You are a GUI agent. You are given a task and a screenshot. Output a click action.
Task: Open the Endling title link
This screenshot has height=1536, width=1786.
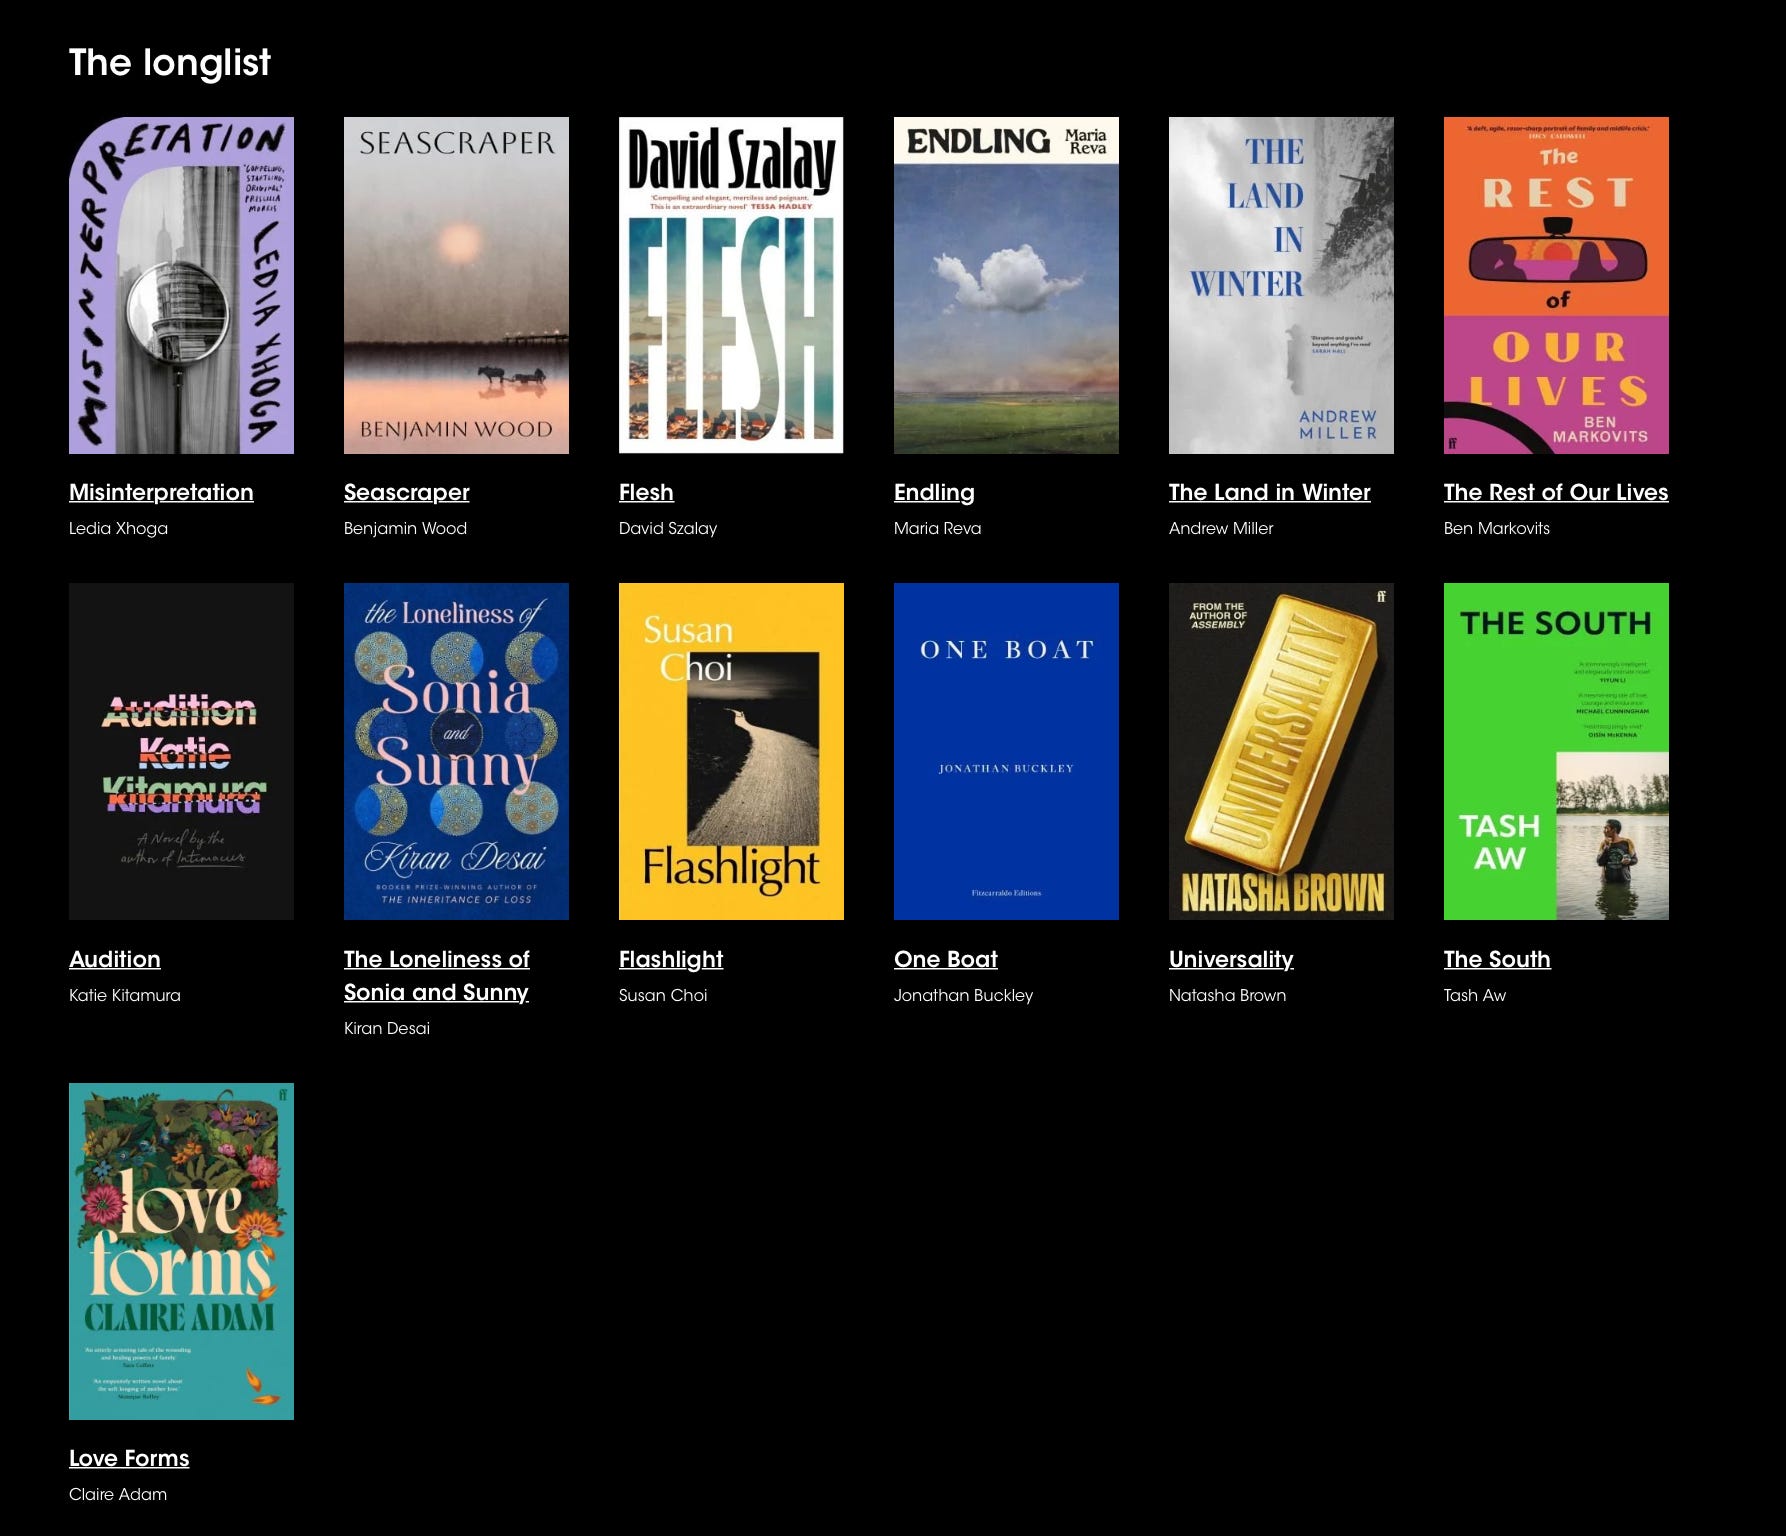(x=934, y=492)
